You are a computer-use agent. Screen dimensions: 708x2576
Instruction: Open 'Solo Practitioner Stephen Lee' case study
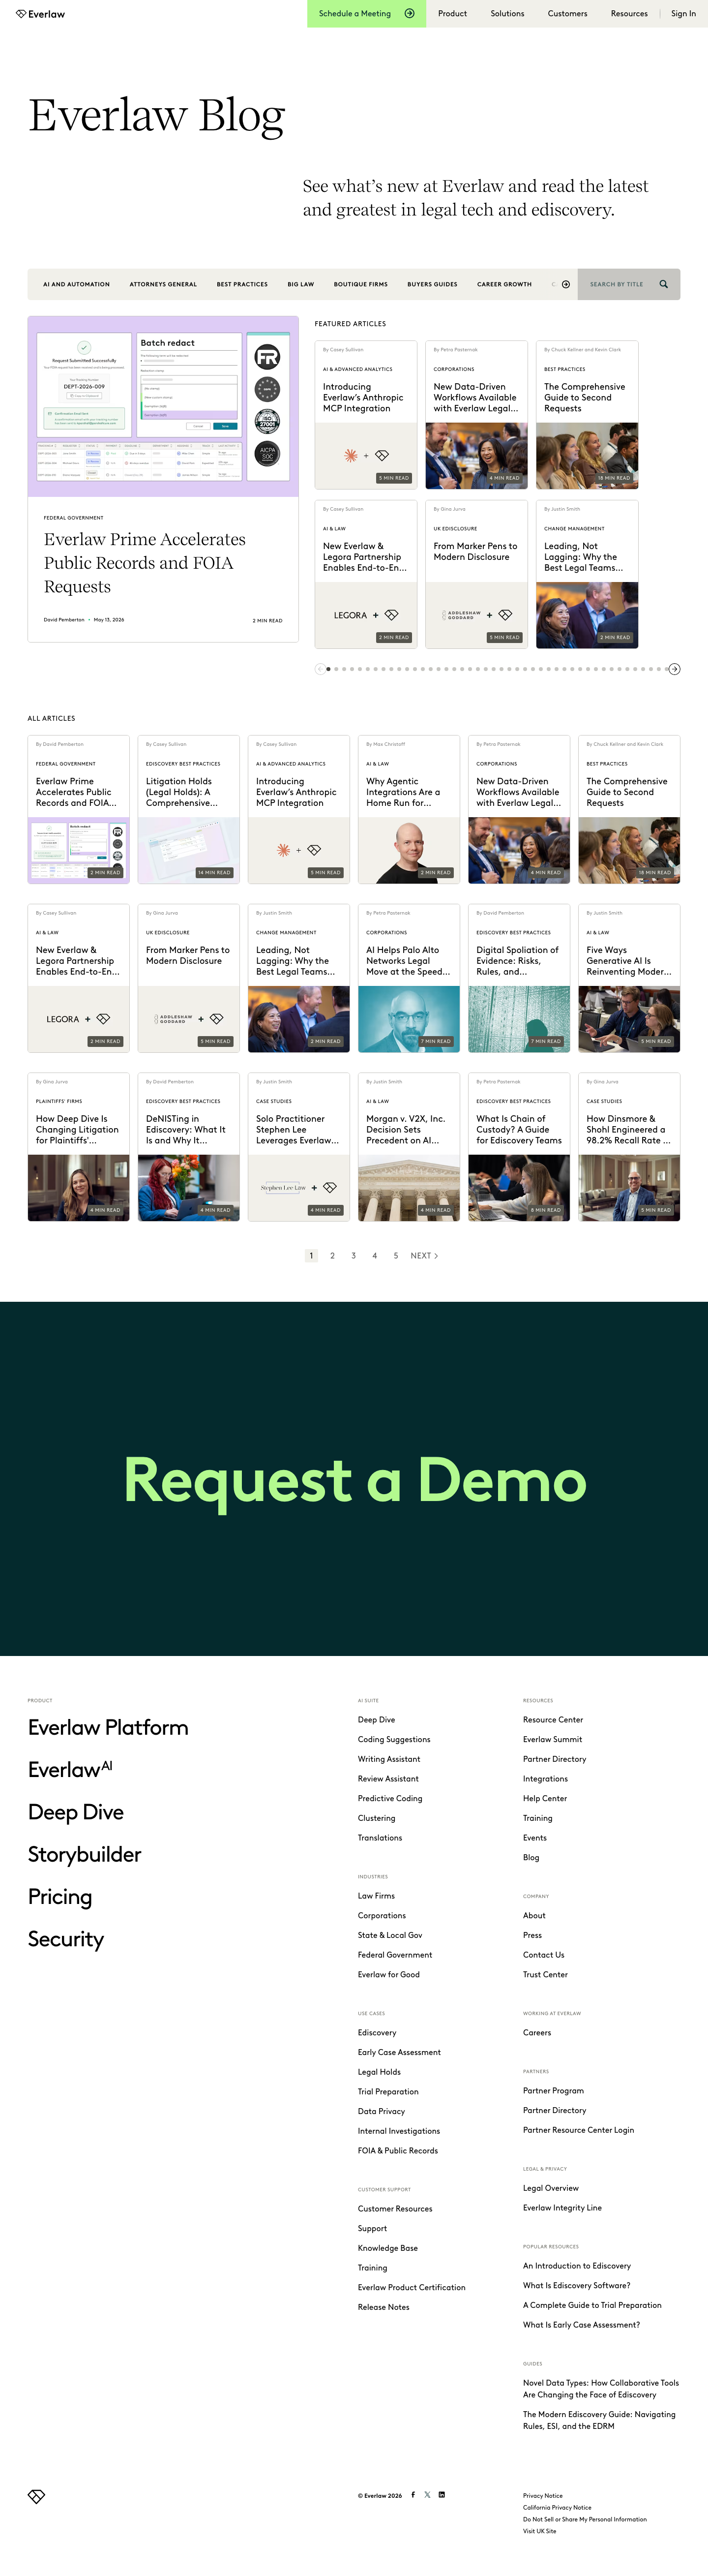coord(299,1147)
